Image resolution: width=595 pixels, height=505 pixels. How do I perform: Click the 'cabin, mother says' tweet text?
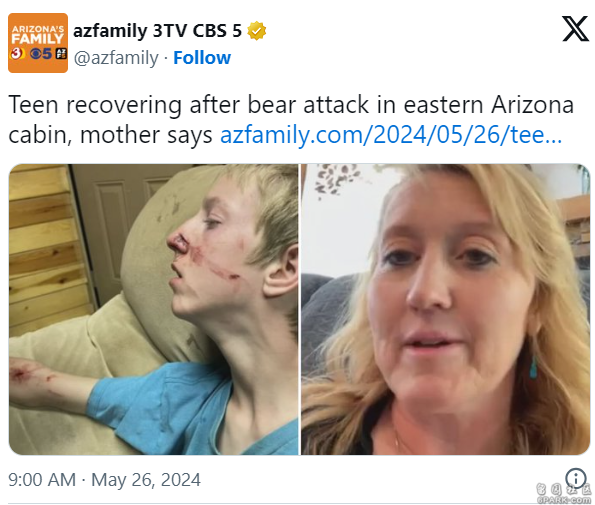click(110, 135)
